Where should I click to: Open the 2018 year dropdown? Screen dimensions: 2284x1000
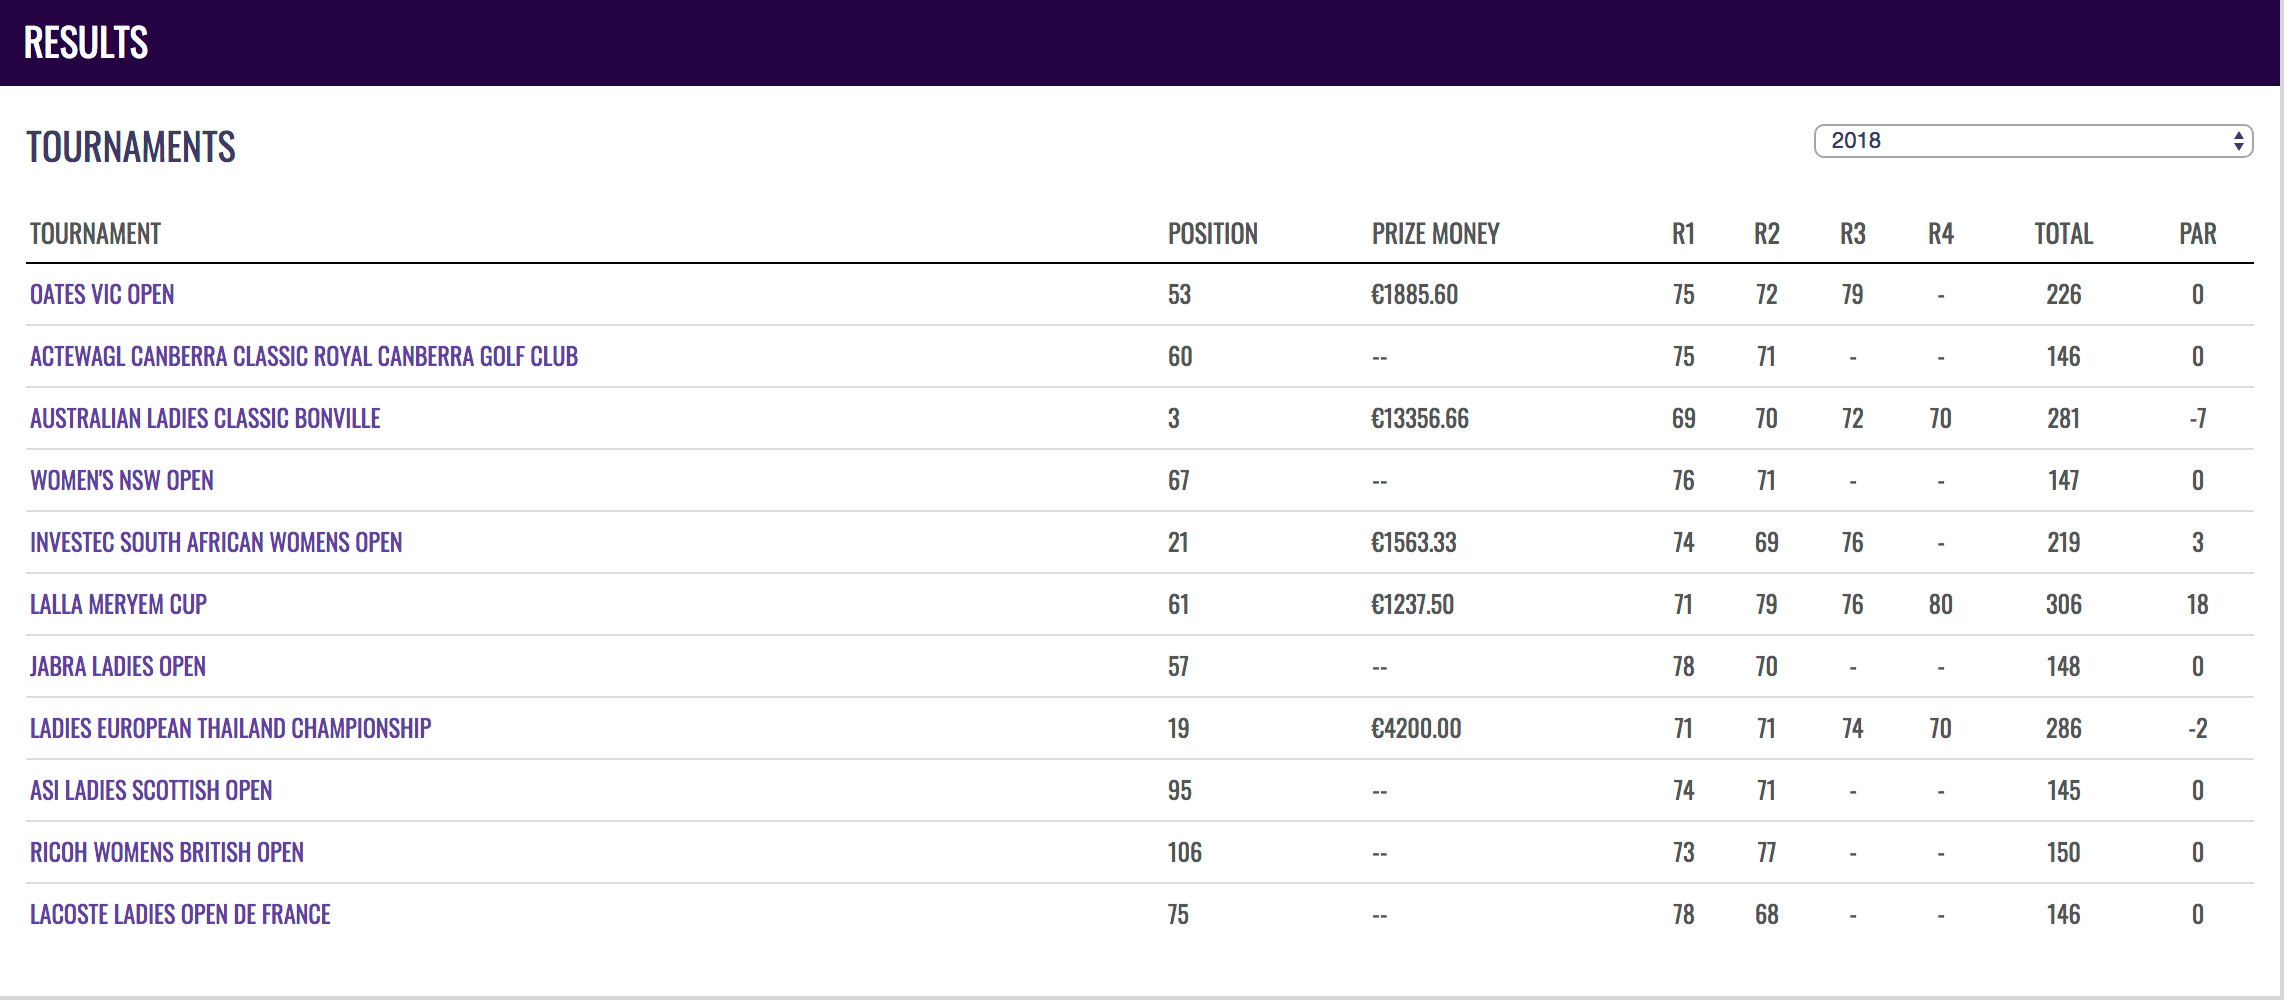click(2033, 141)
